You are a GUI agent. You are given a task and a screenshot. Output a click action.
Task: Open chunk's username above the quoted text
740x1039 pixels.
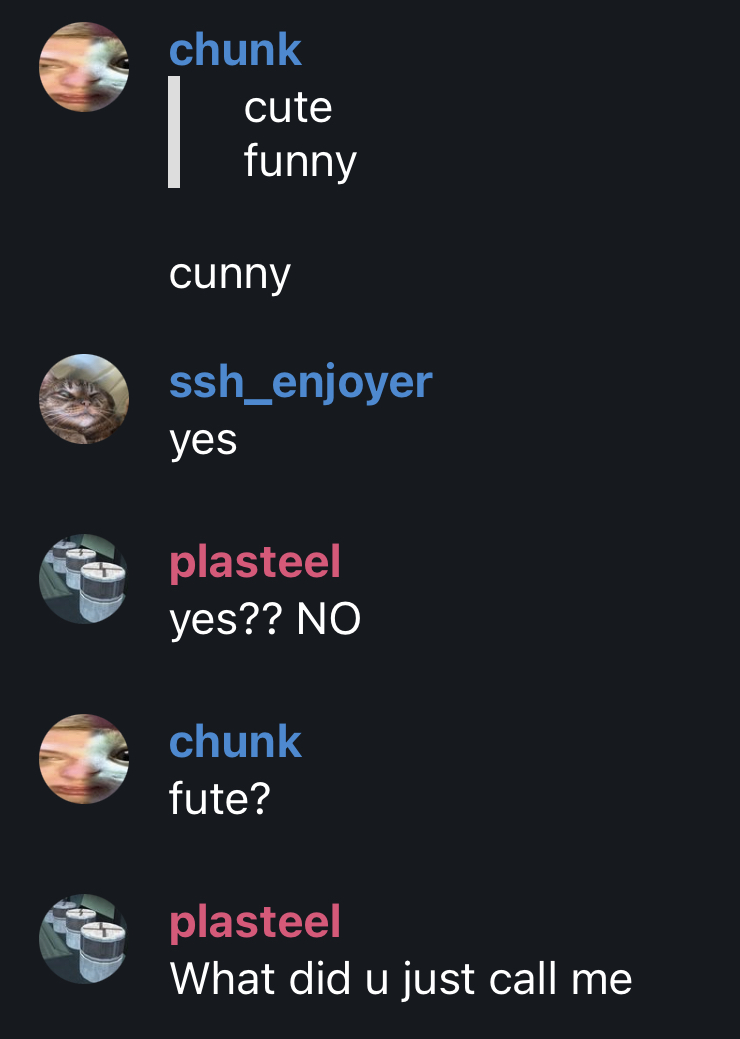(x=235, y=49)
